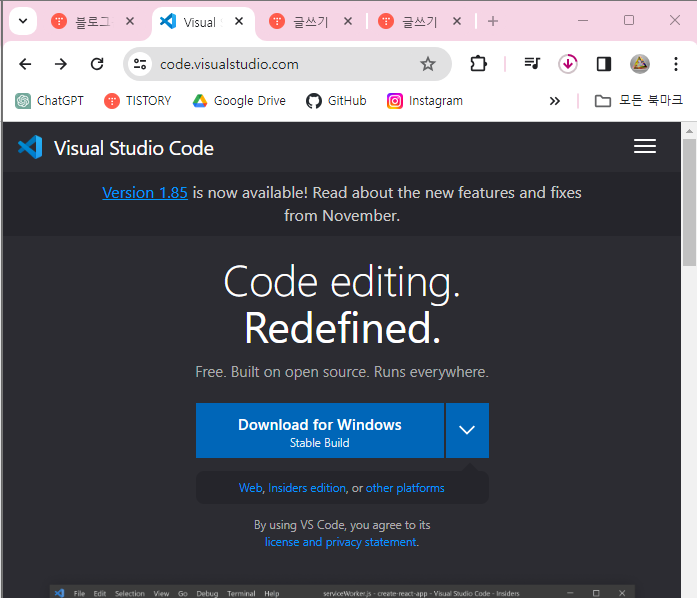
Task: Click the scrollbar up arrow
Action: click(689, 131)
